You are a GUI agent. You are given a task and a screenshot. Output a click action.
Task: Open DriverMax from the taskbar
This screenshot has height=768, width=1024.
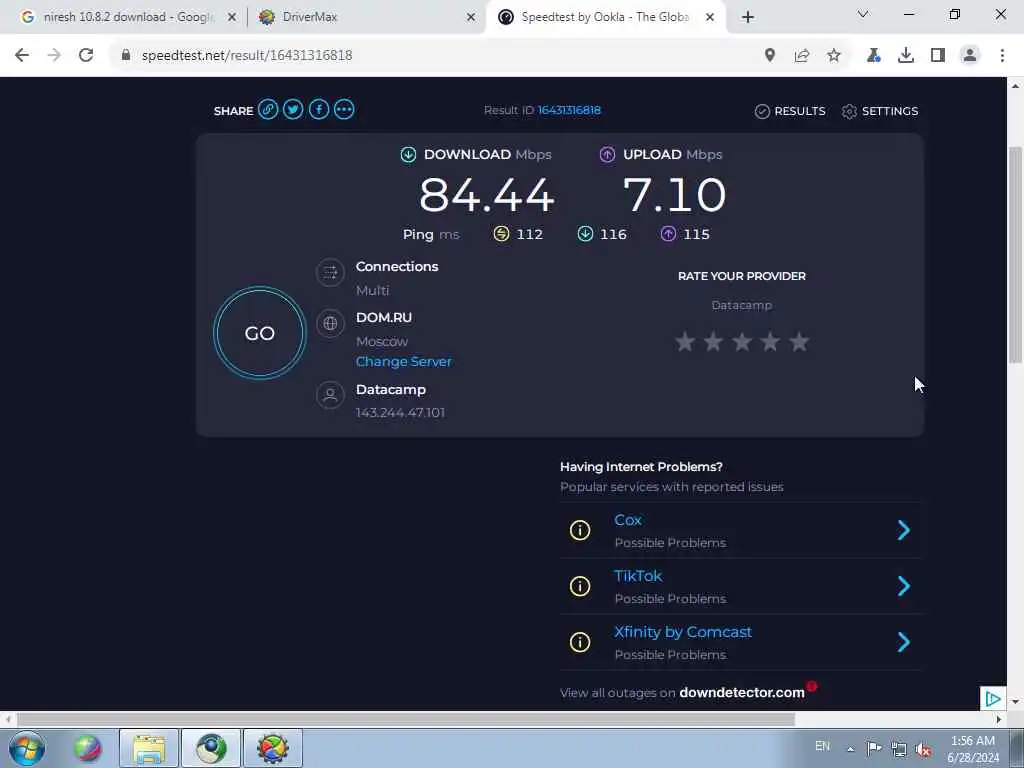click(272, 748)
